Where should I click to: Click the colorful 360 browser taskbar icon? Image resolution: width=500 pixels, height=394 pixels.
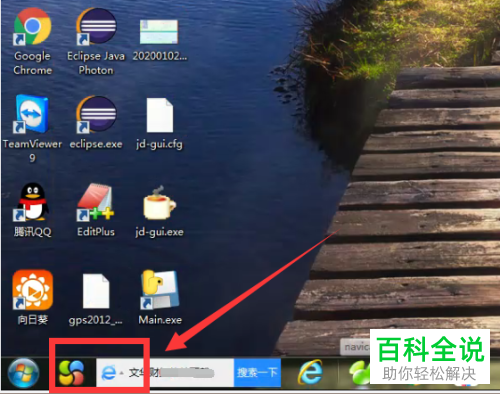click(x=71, y=373)
